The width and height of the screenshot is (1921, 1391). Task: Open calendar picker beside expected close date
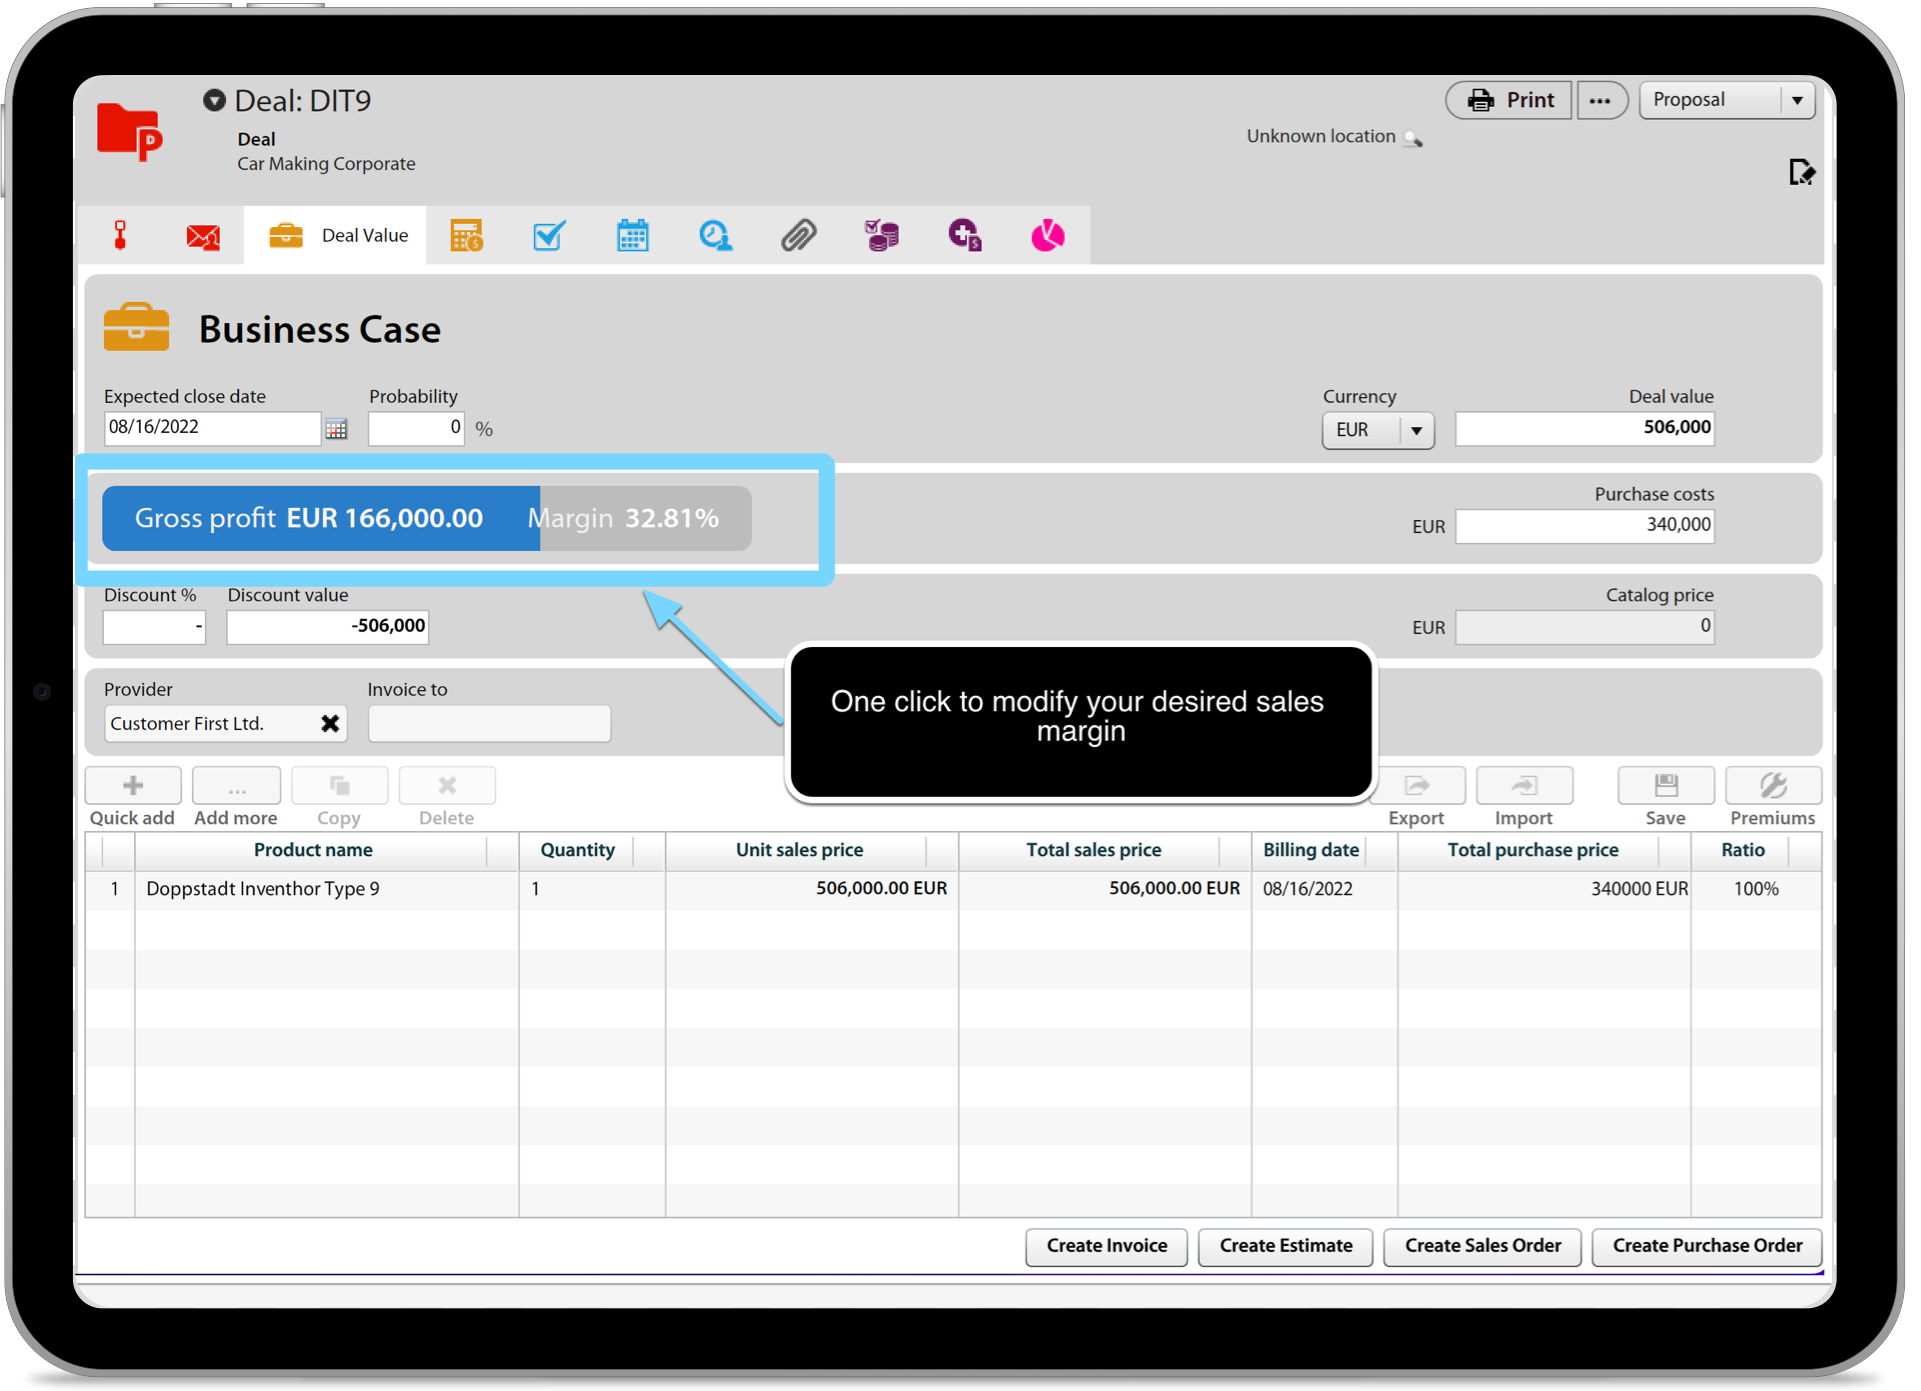click(x=336, y=429)
